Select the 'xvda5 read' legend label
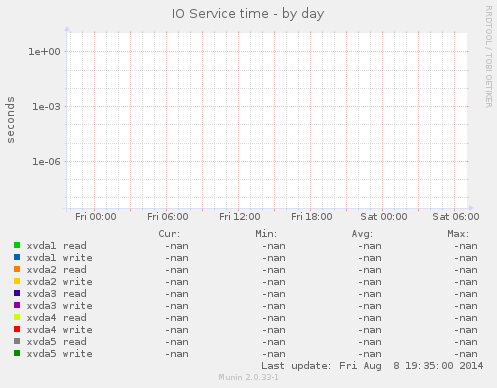Image resolution: width=497 pixels, height=388 pixels. [x=56, y=342]
